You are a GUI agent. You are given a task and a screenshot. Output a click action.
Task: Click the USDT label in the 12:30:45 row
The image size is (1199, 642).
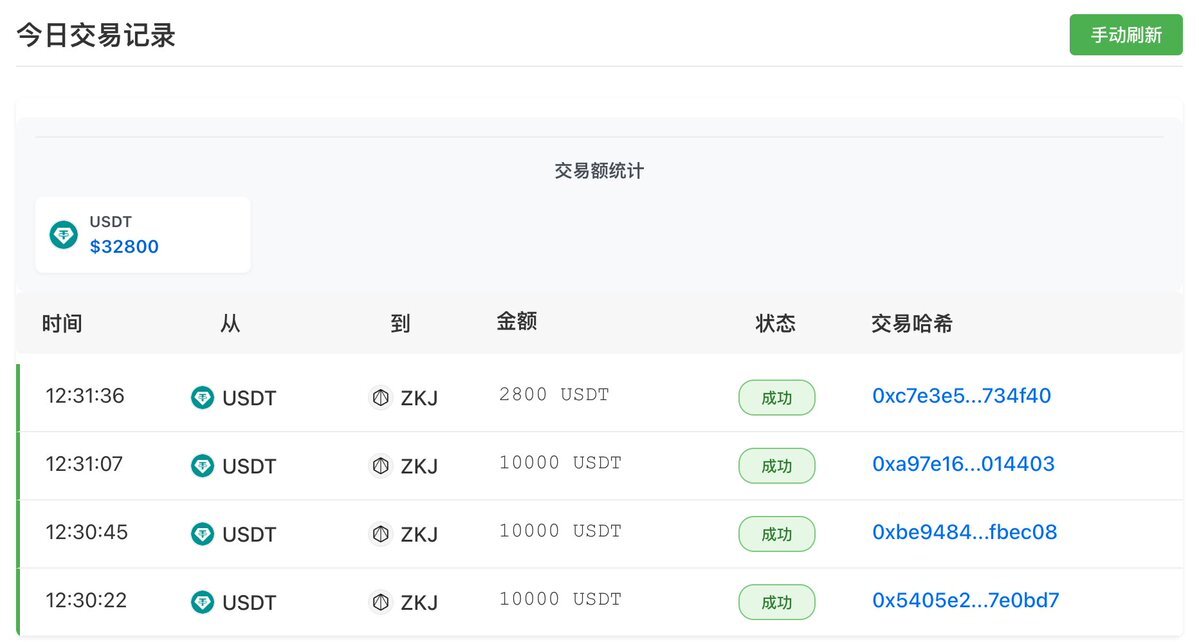tap(249, 534)
